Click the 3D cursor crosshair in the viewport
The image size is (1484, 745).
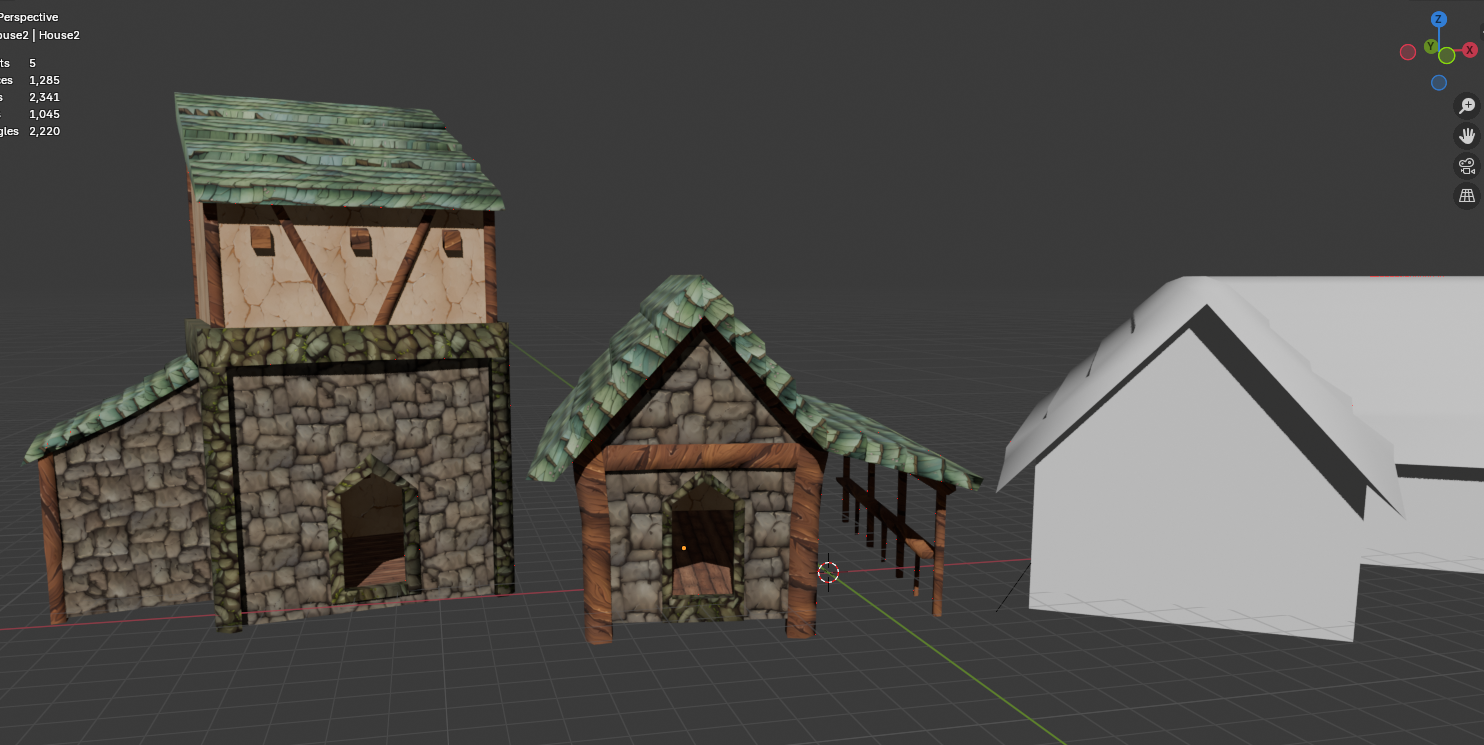point(828,572)
